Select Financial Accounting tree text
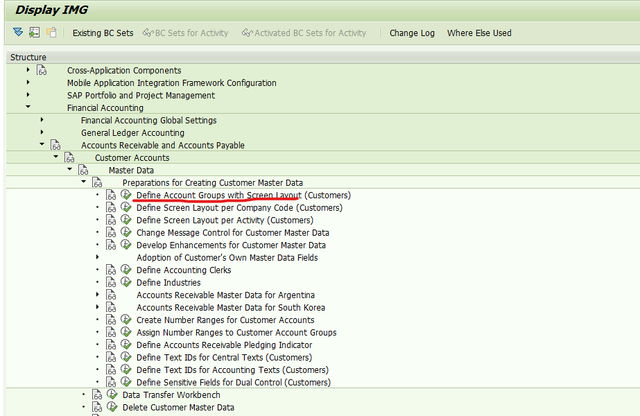640x416 pixels. [x=105, y=108]
